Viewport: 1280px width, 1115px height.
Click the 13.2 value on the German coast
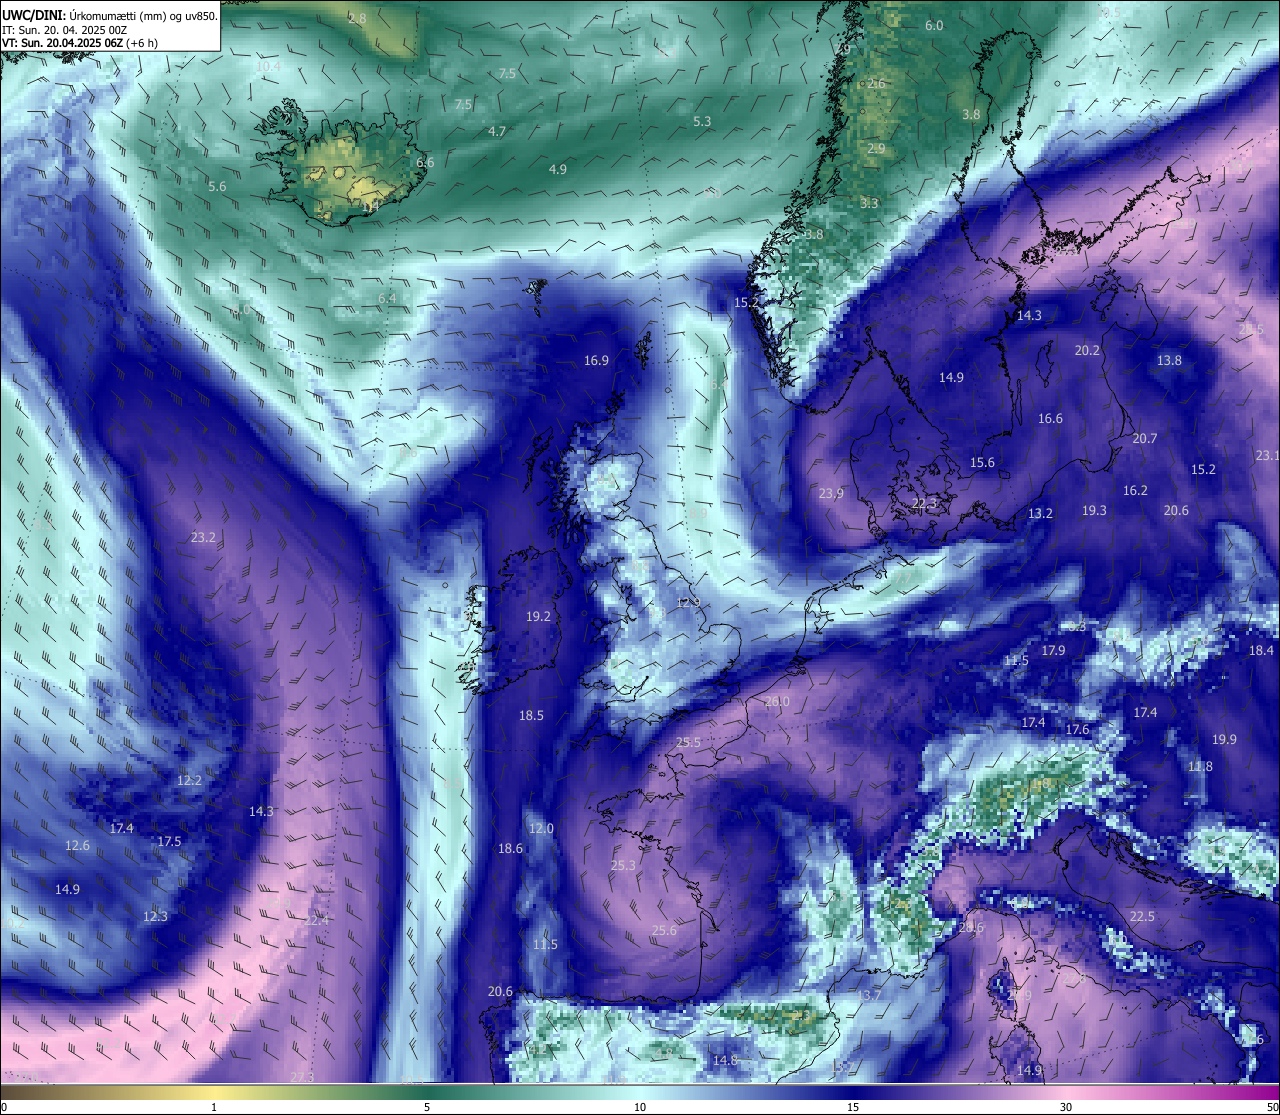point(1040,513)
